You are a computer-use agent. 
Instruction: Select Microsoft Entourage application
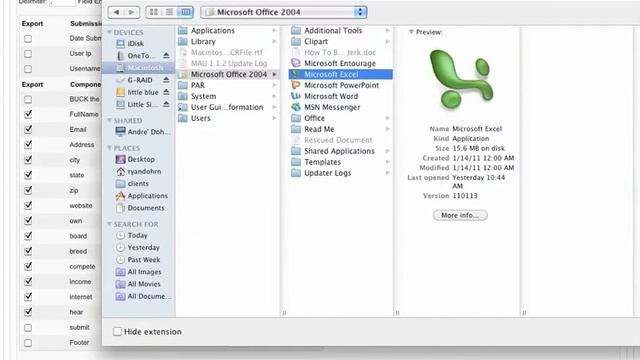pyautogui.click(x=340, y=63)
